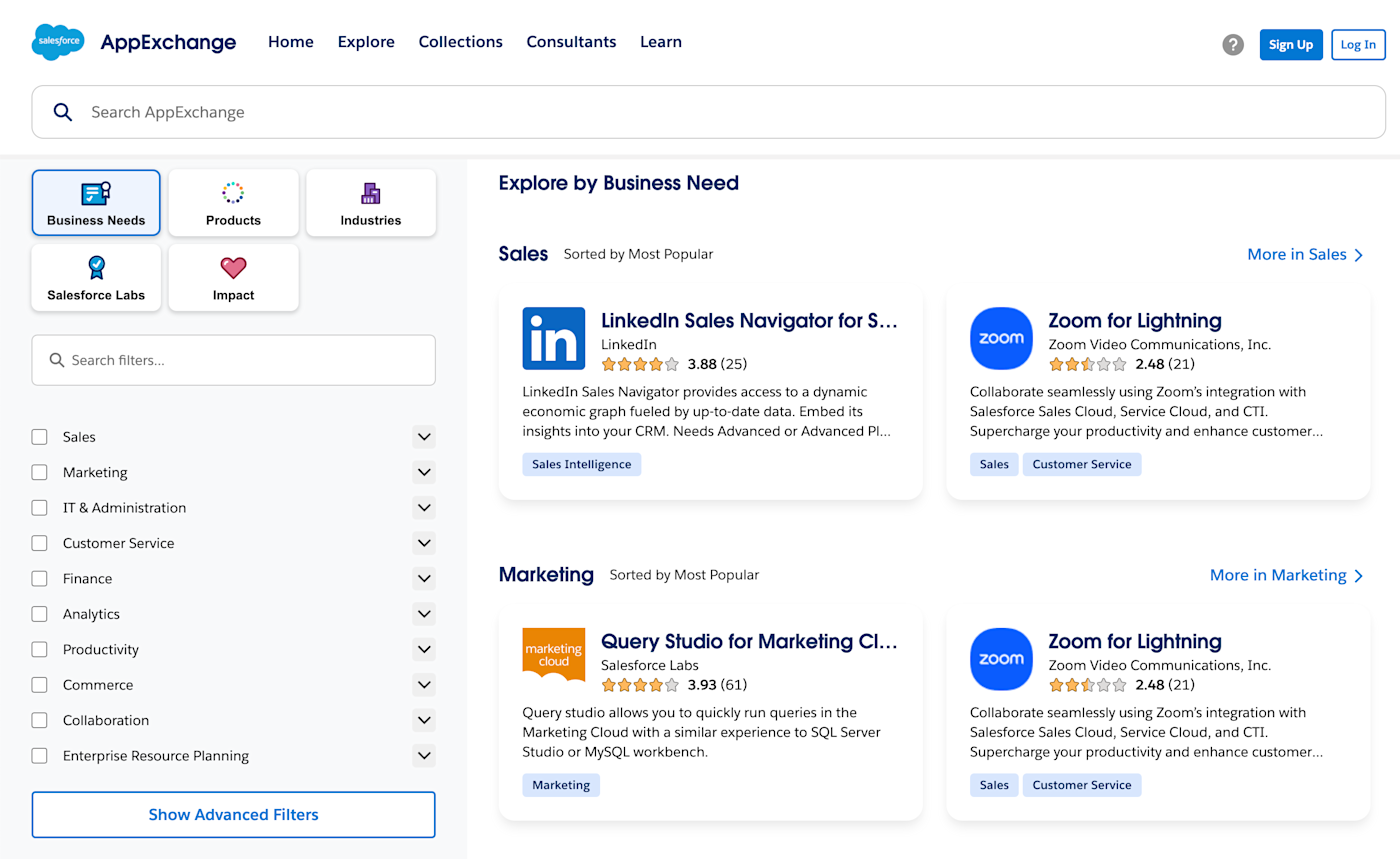Open the Learn nav item
Viewport: 1400px width, 859px height.
661,42
